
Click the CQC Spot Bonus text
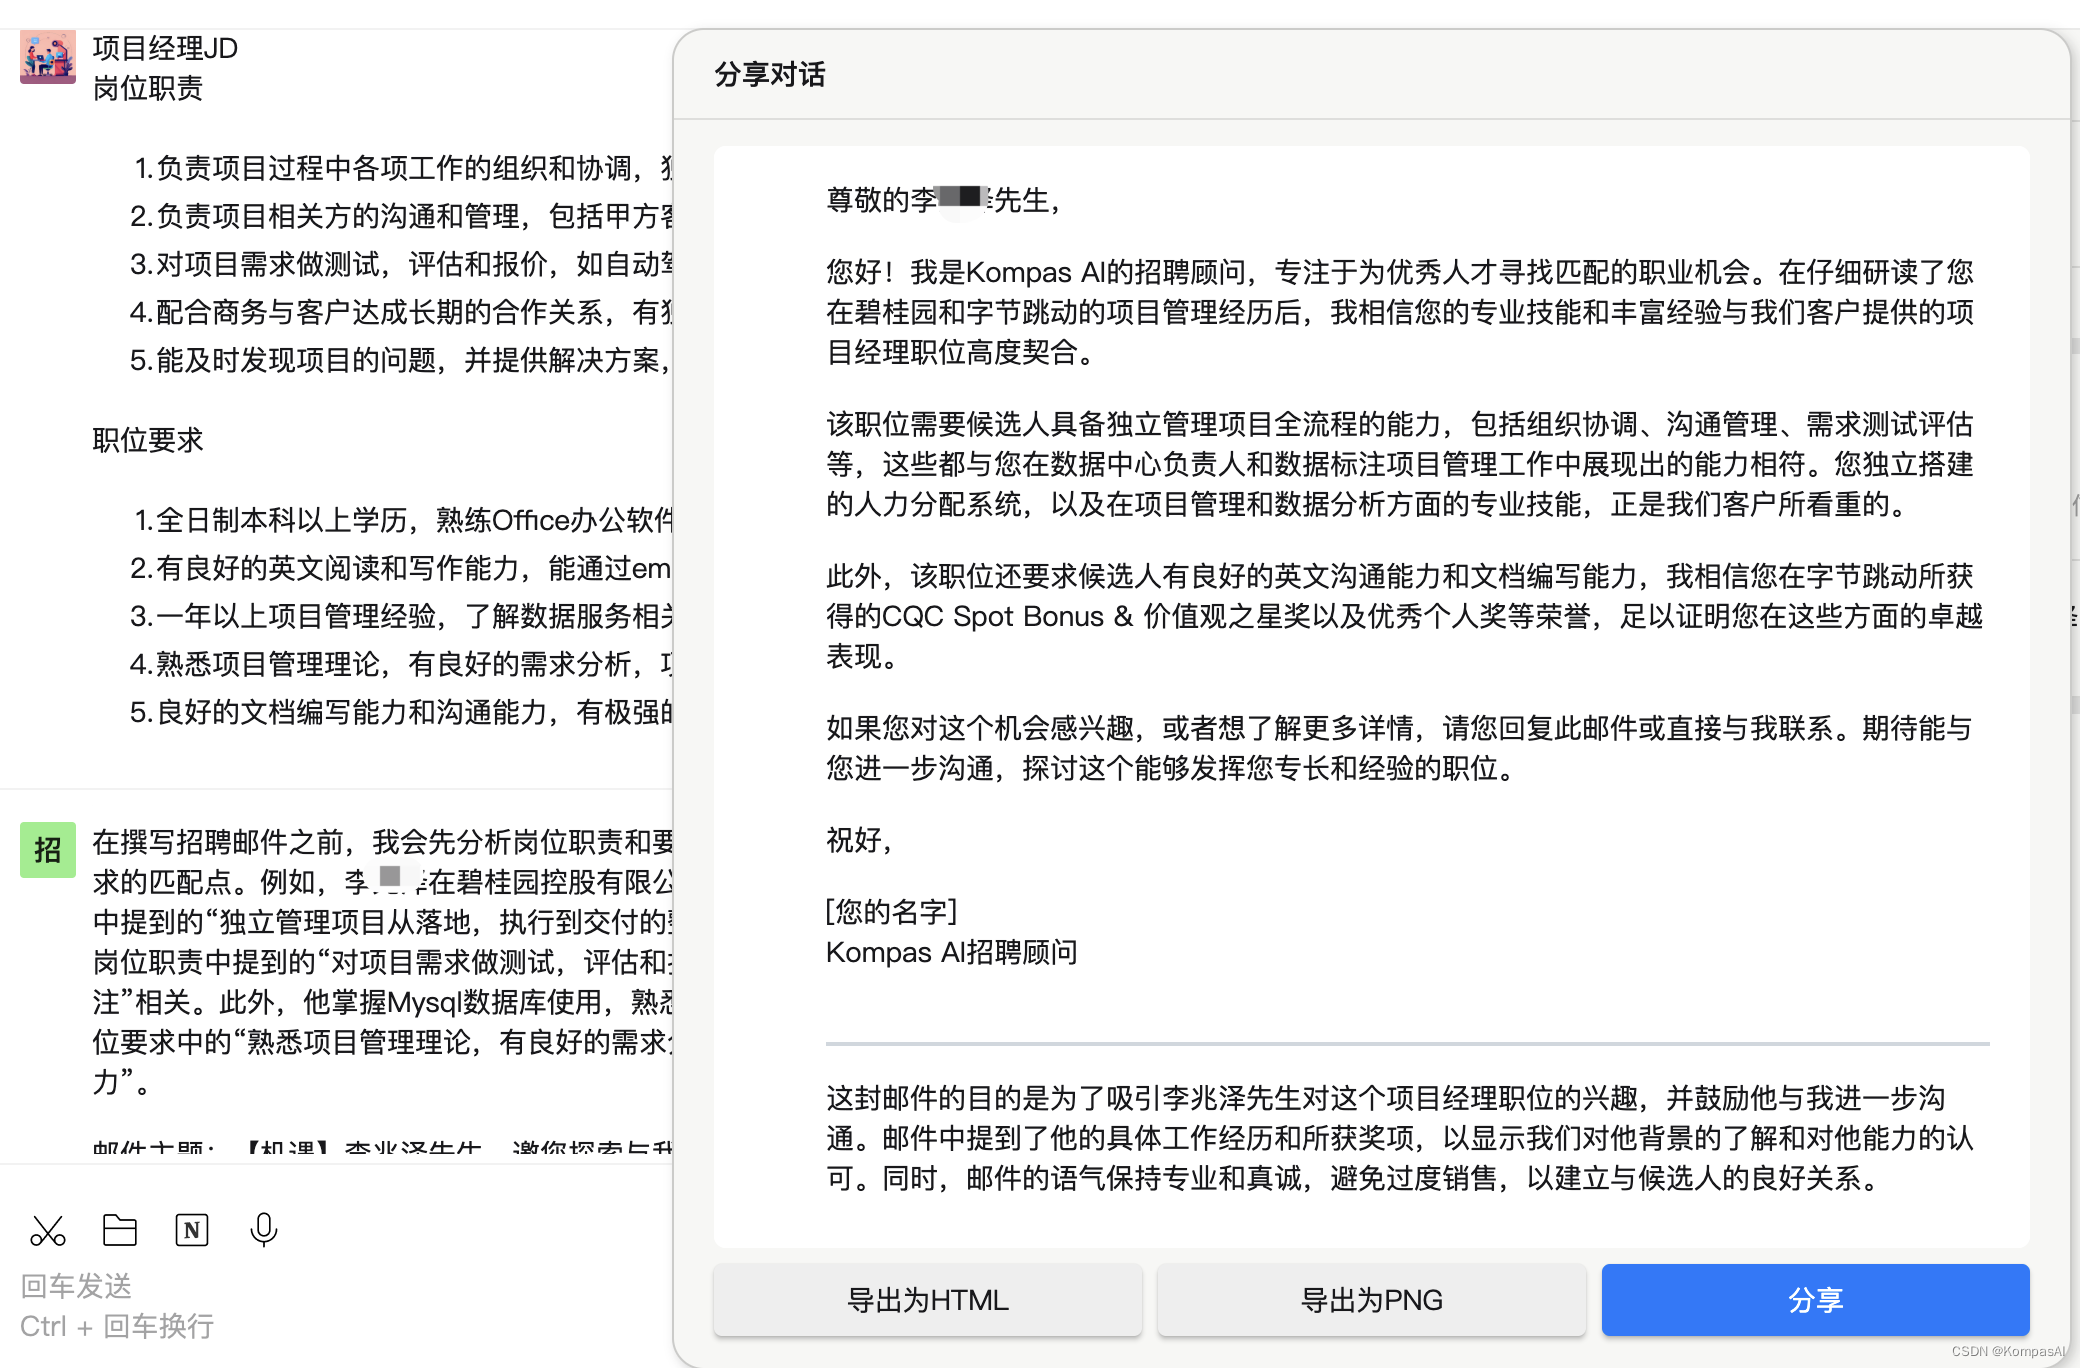(x=992, y=616)
